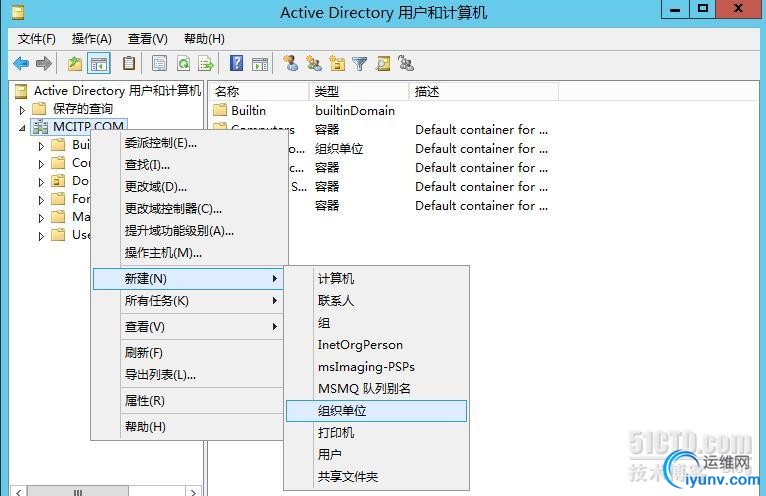The image size is (766, 496).
Task: Open the 所有任务(K) submenu
Action: [188, 301]
